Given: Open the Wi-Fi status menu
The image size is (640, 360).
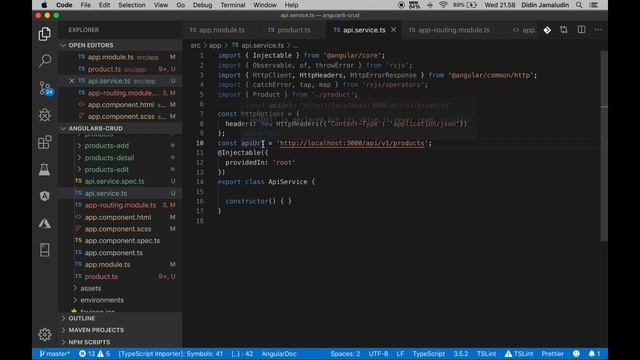Looking at the screenshot, I should 443,5.
